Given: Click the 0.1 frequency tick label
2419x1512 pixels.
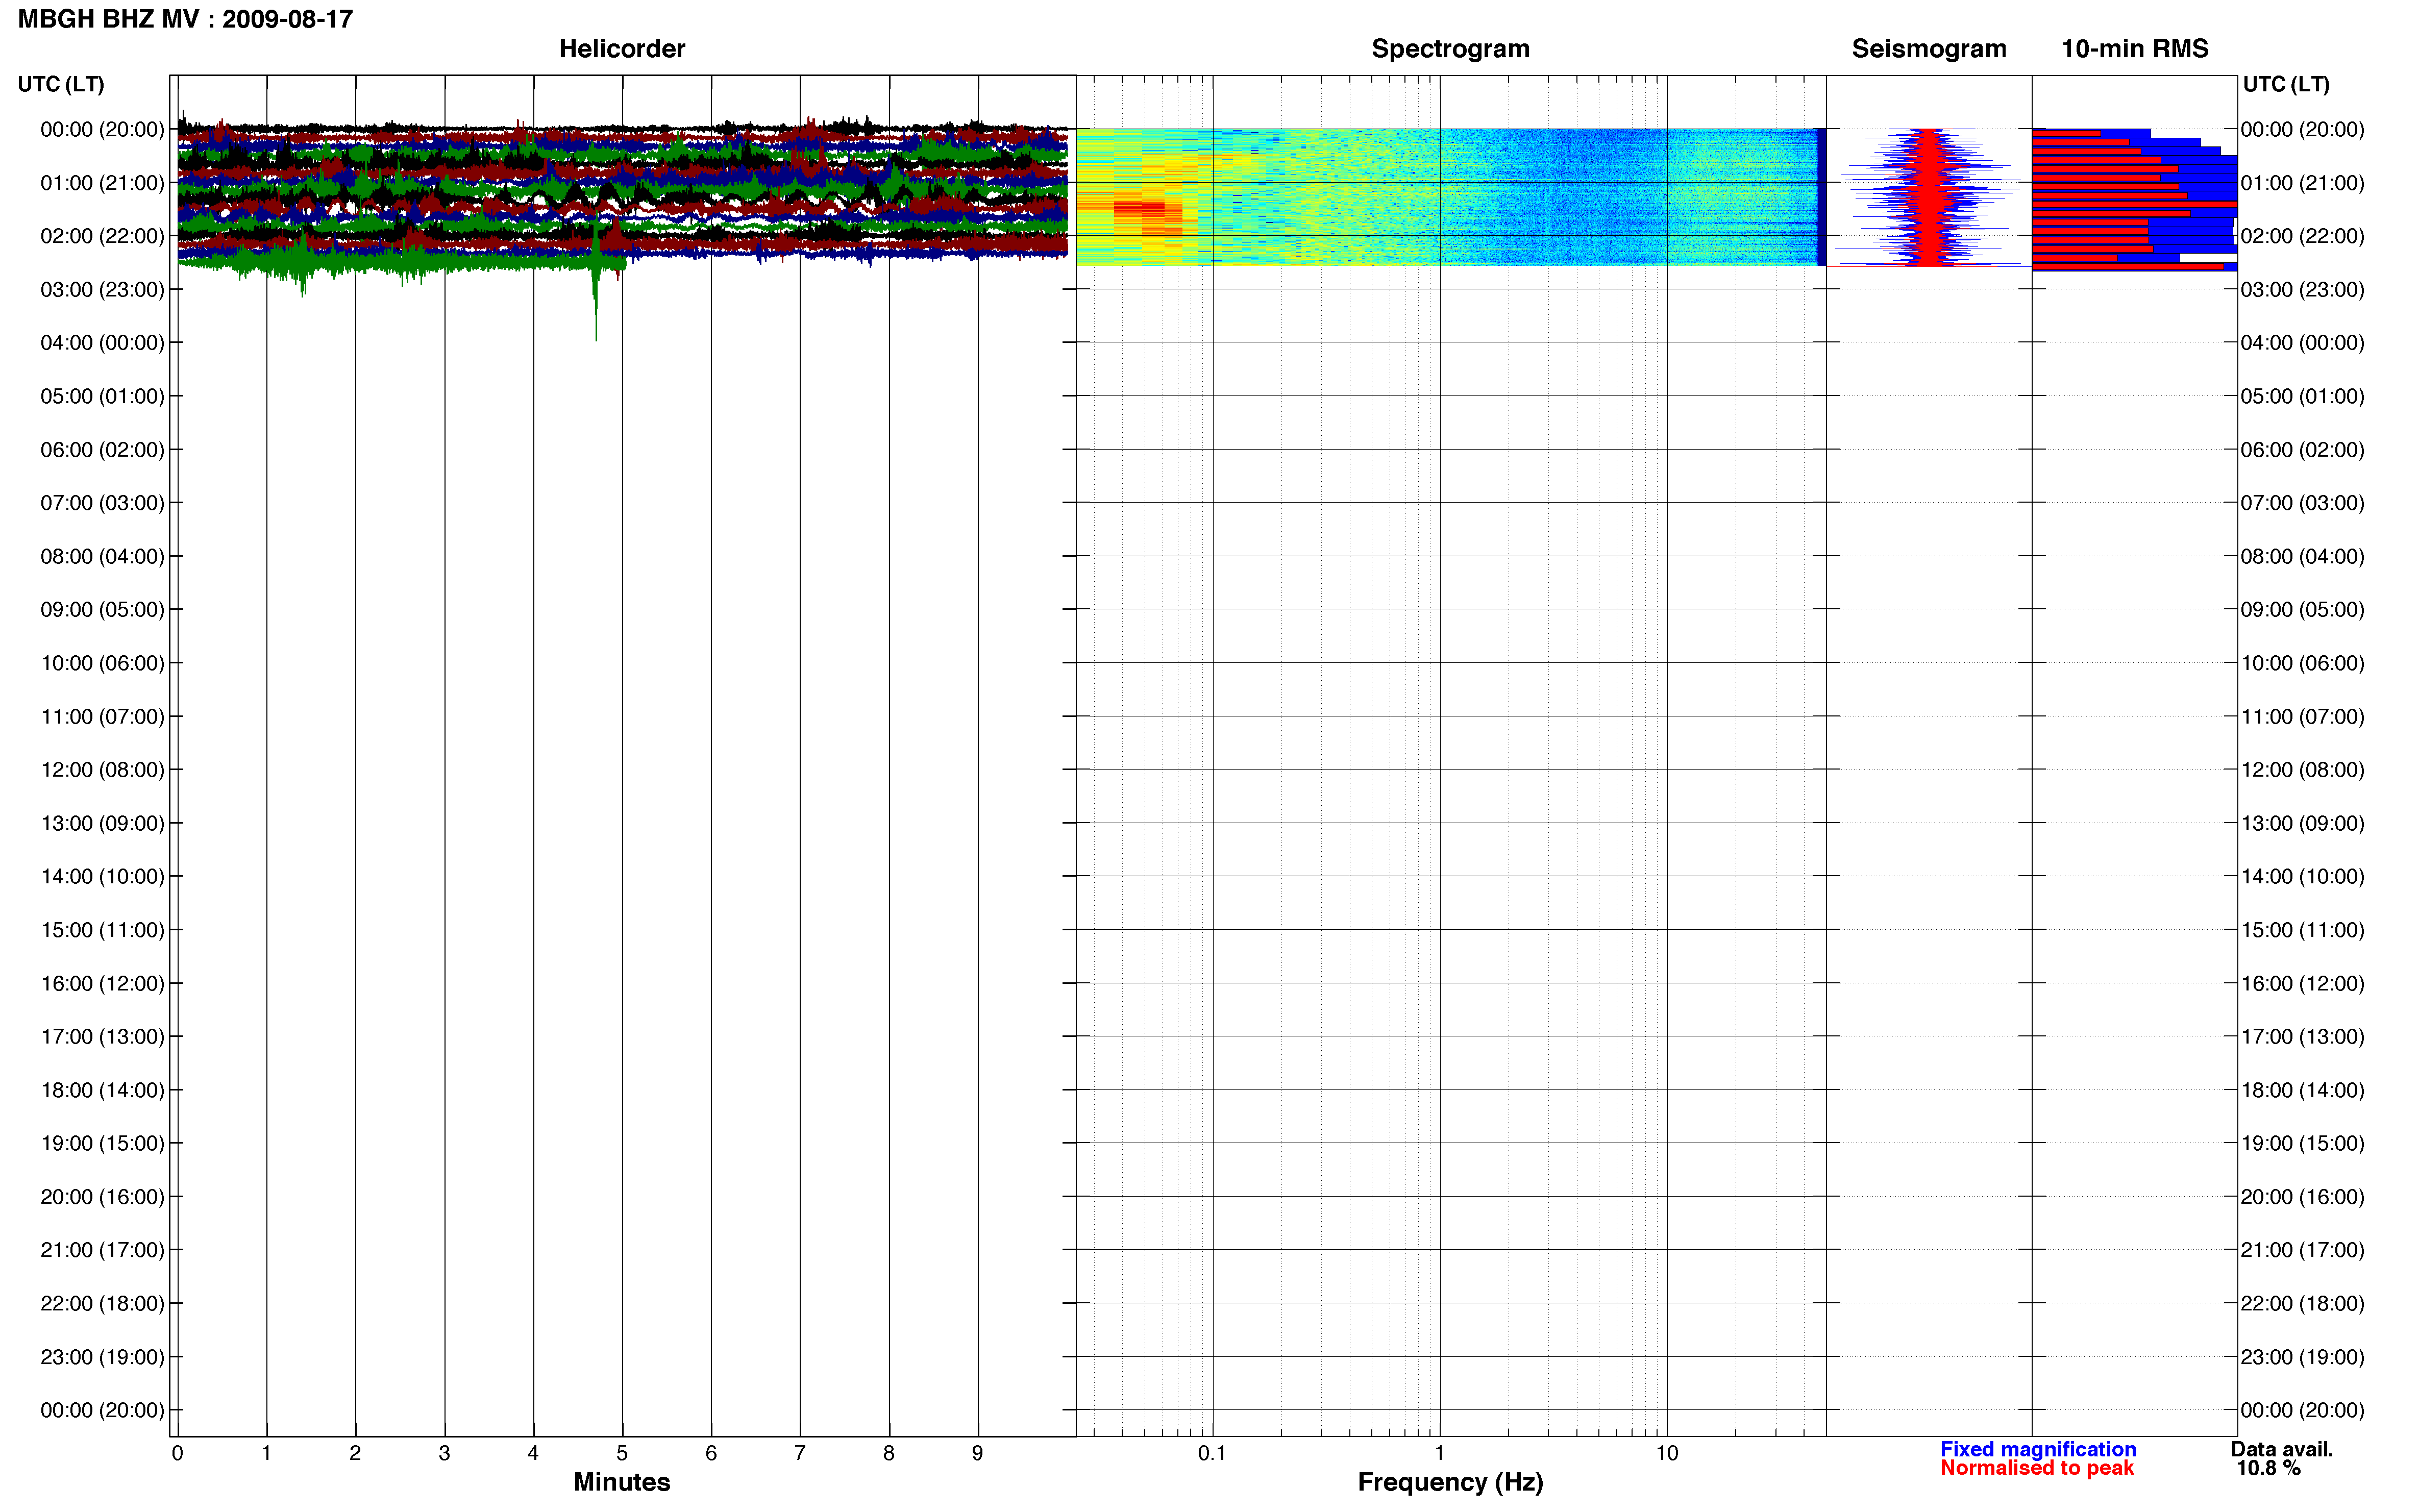Looking at the screenshot, I should coord(1212,1453).
